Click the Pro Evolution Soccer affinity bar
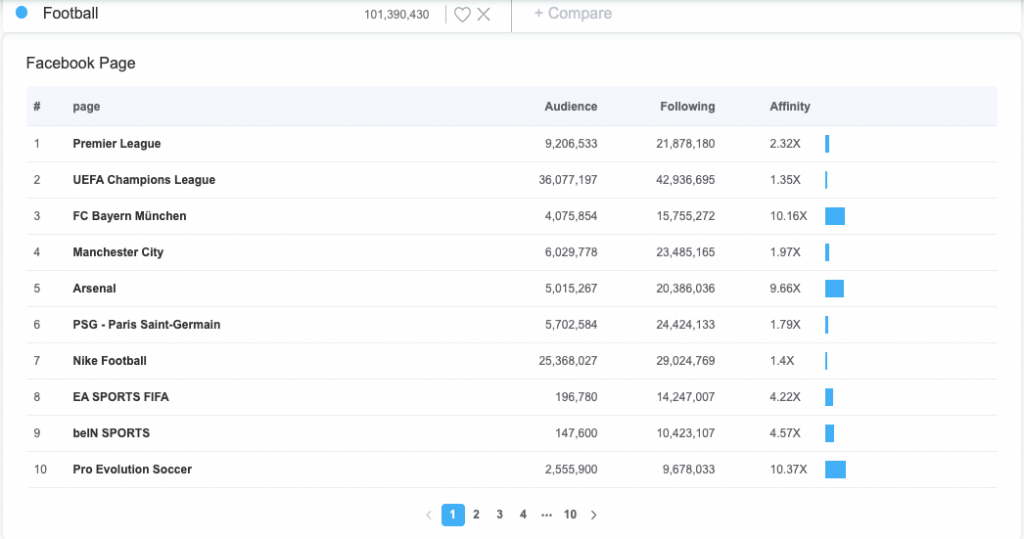The height and width of the screenshot is (539, 1024). pos(835,469)
